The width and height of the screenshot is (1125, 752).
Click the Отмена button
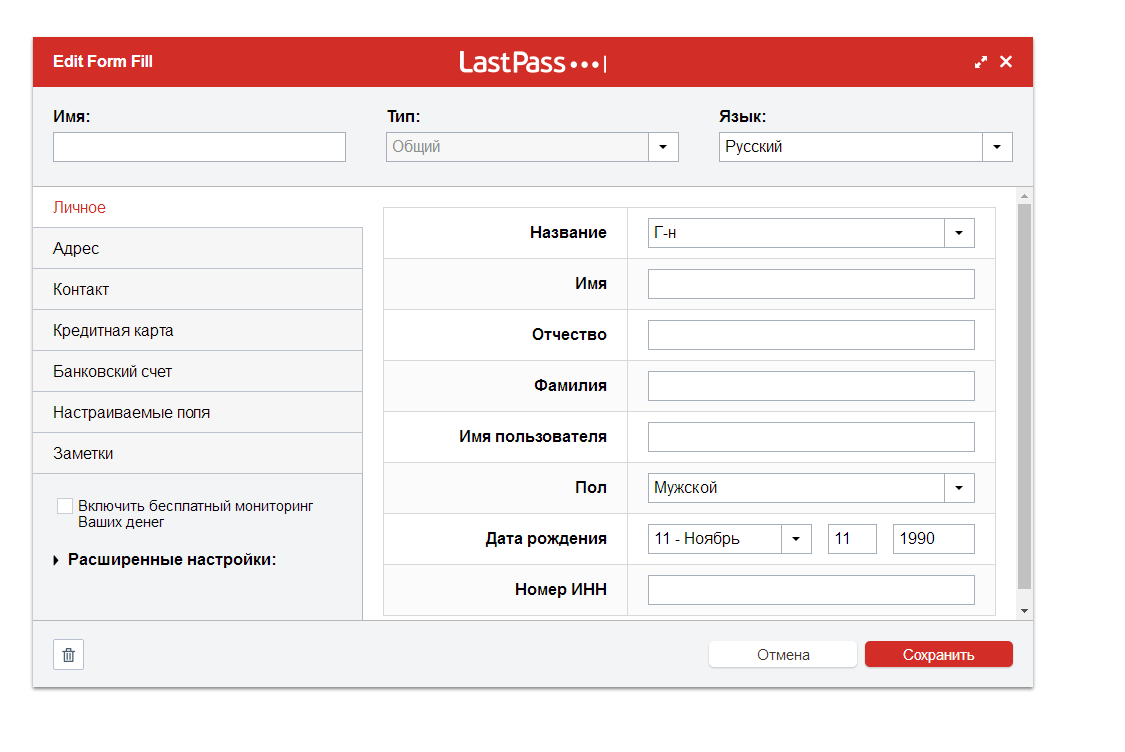point(783,654)
